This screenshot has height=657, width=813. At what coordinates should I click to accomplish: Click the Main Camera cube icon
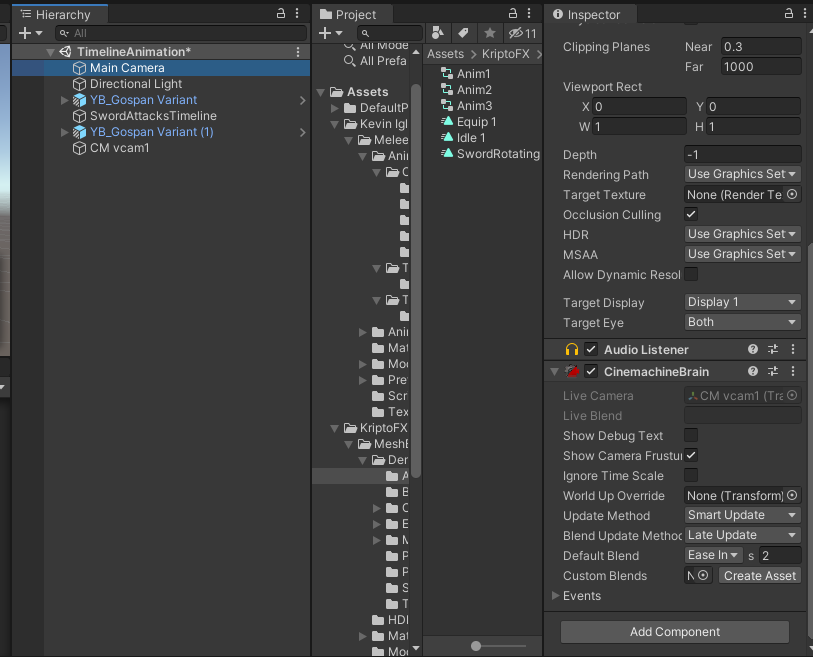point(79,68)
